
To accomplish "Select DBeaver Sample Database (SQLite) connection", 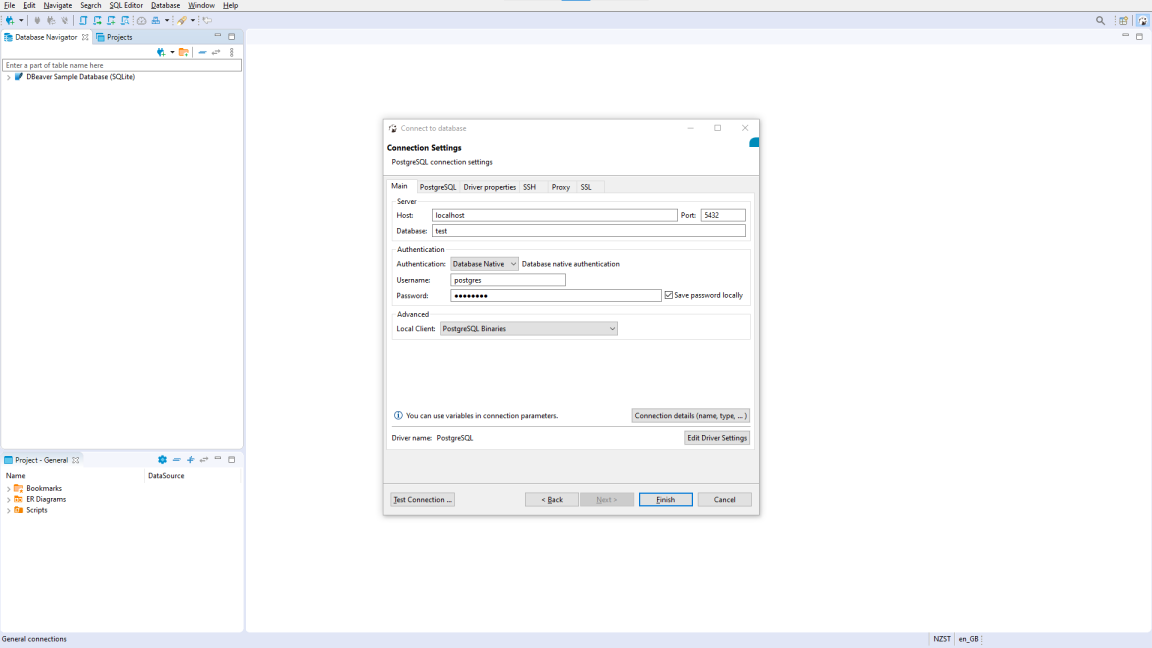I will point(81,76).
